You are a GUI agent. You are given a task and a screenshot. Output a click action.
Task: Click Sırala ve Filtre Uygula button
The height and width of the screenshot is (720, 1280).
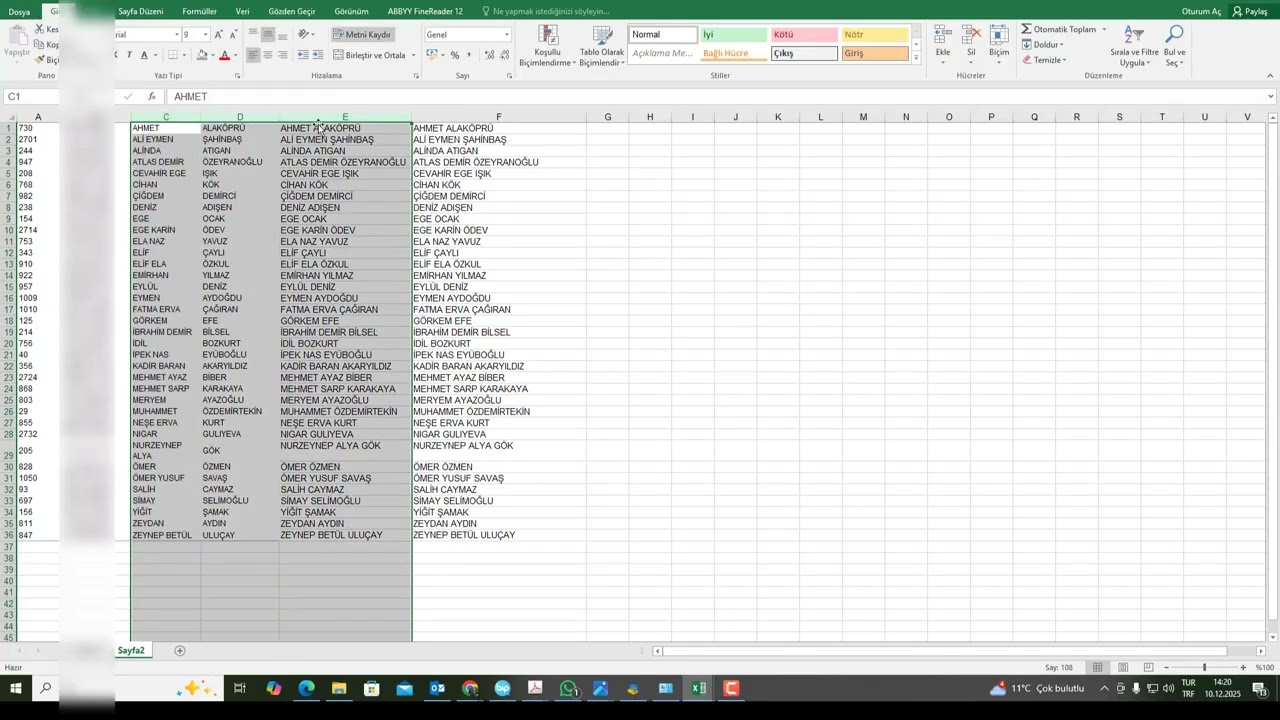(1134, 45)
